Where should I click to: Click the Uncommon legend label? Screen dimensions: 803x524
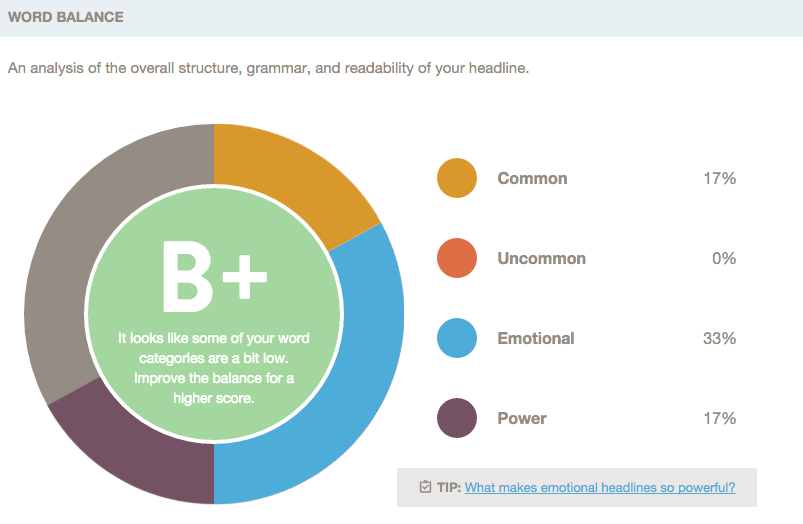coord(541,258)
